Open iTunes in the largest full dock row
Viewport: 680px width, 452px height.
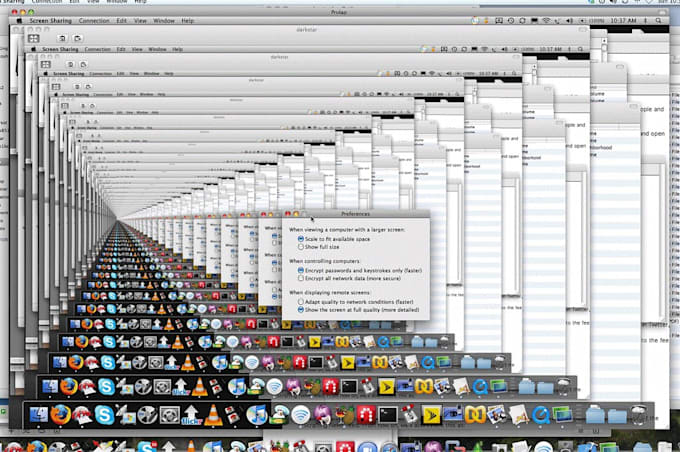[x=257, y=415]
